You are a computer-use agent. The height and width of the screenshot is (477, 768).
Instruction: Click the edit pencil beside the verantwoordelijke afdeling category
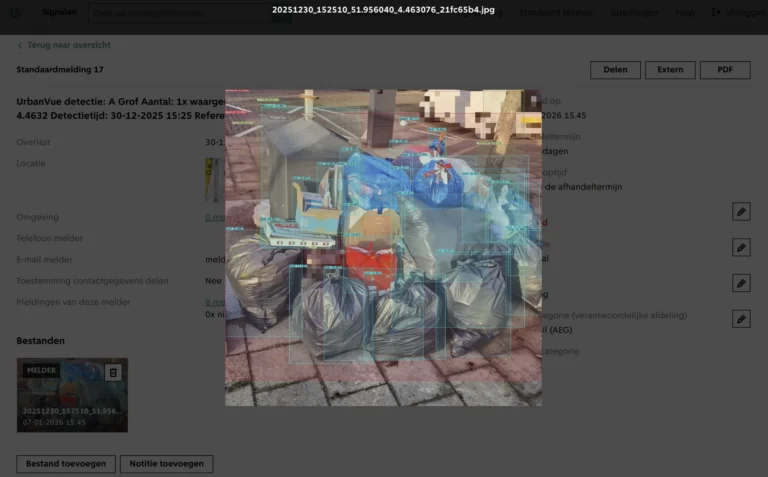point(741,319)
